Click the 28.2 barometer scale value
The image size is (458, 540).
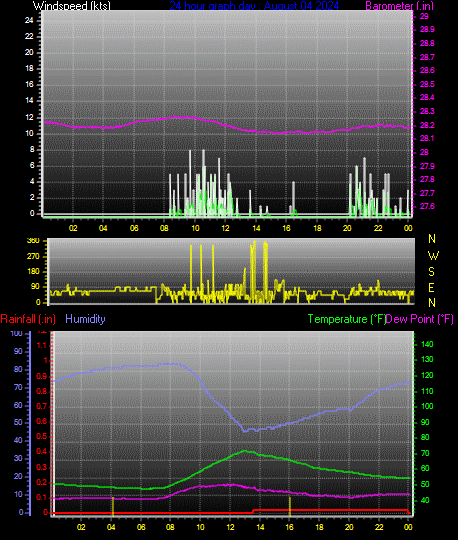[427, 125]
